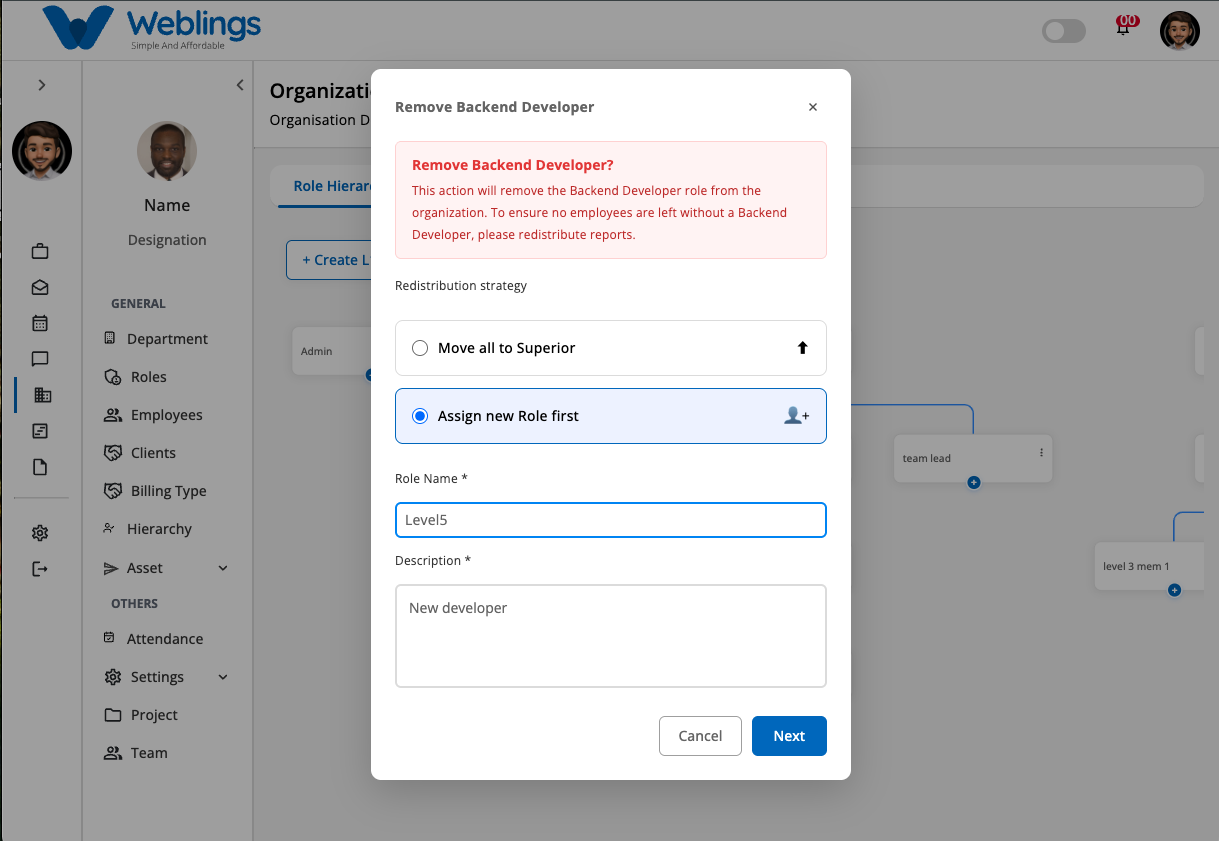
Task: Open Department in the sidebar menu
Action: [x=167, y=339]
